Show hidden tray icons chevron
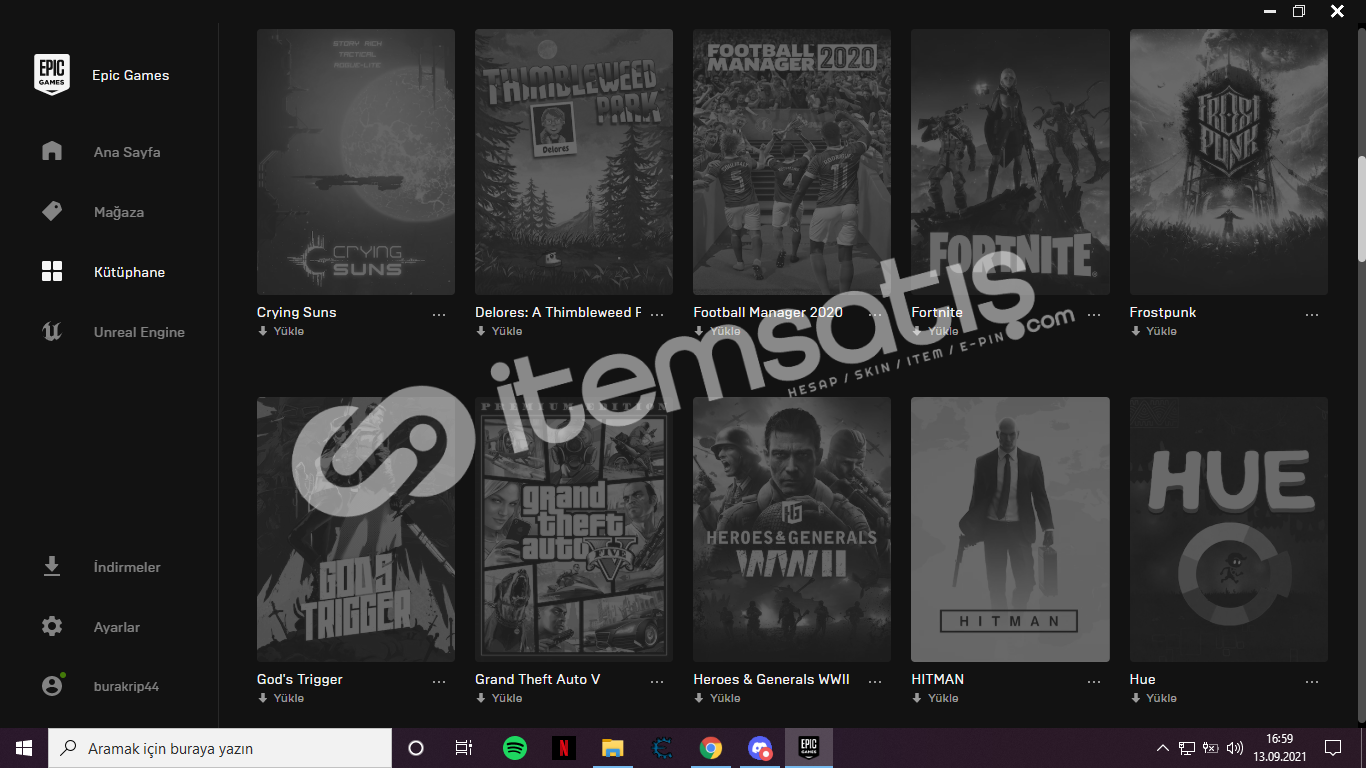 tap(1163, 748)
